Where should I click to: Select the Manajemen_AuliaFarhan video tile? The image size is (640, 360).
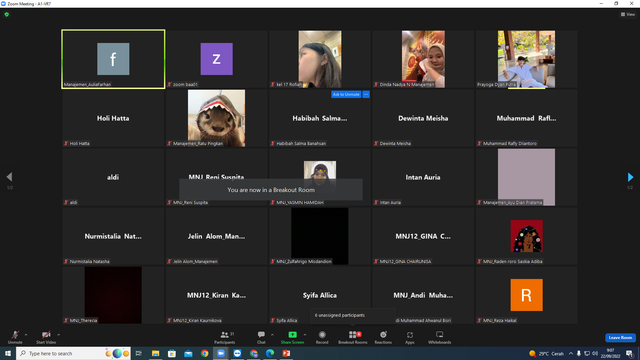113,59
